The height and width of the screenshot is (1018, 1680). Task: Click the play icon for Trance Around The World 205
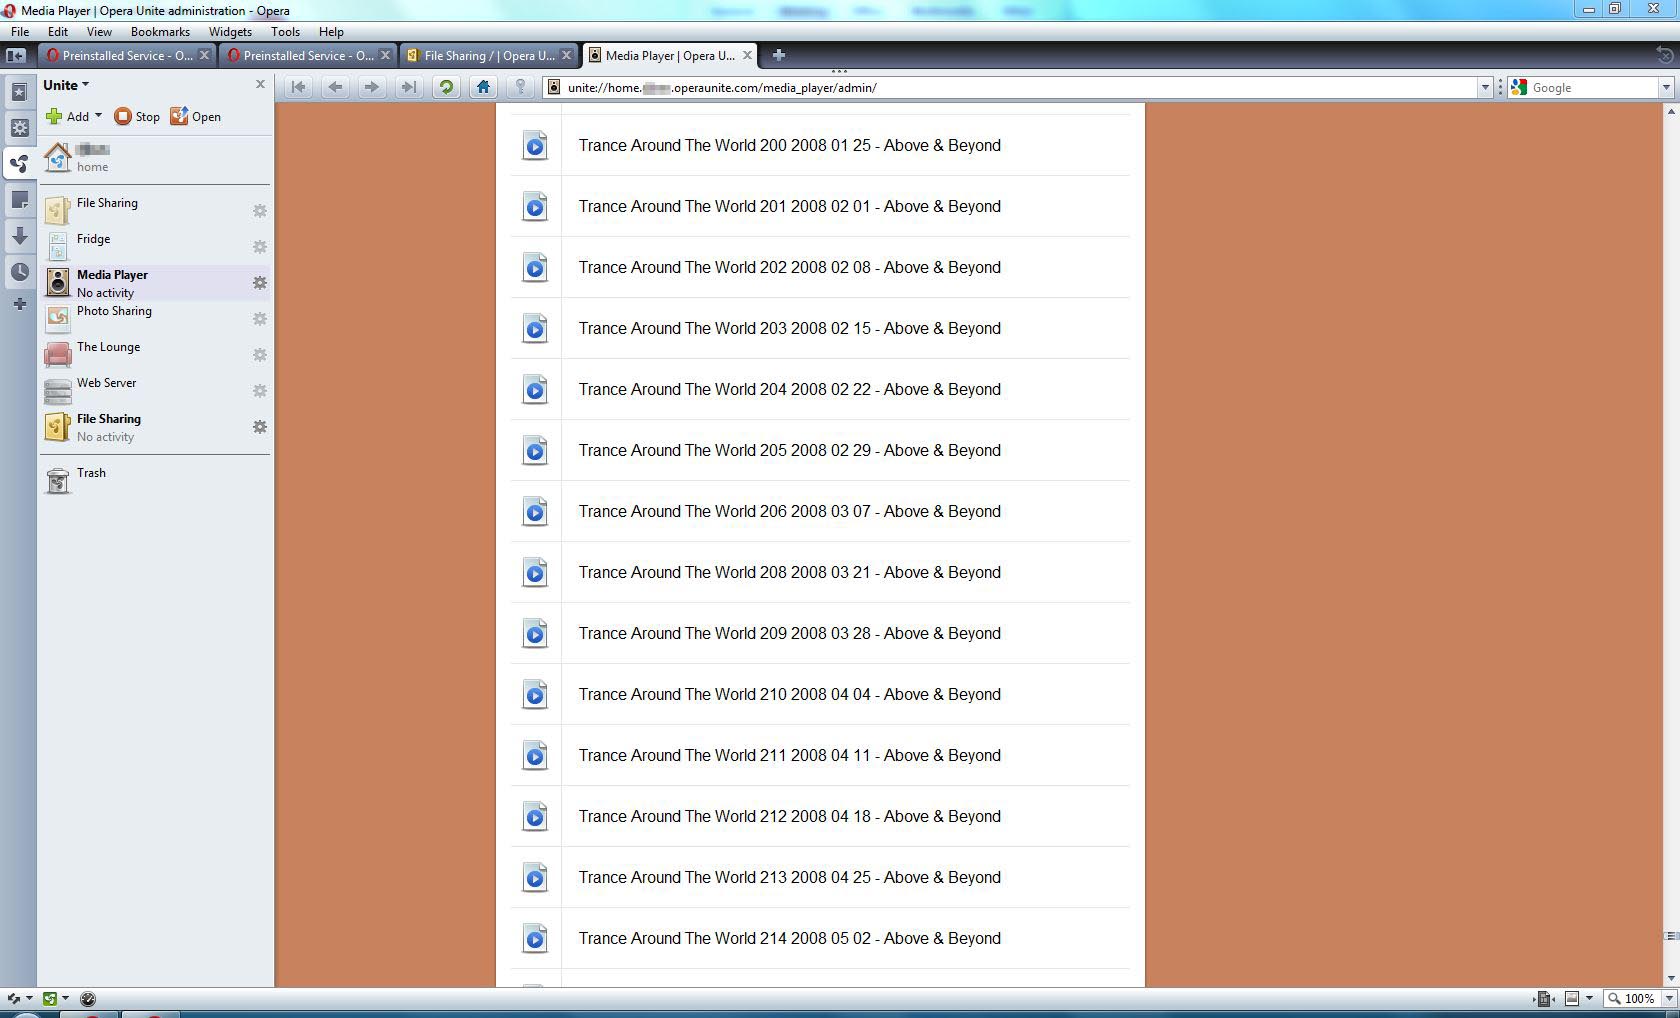[x=535, y=451]
